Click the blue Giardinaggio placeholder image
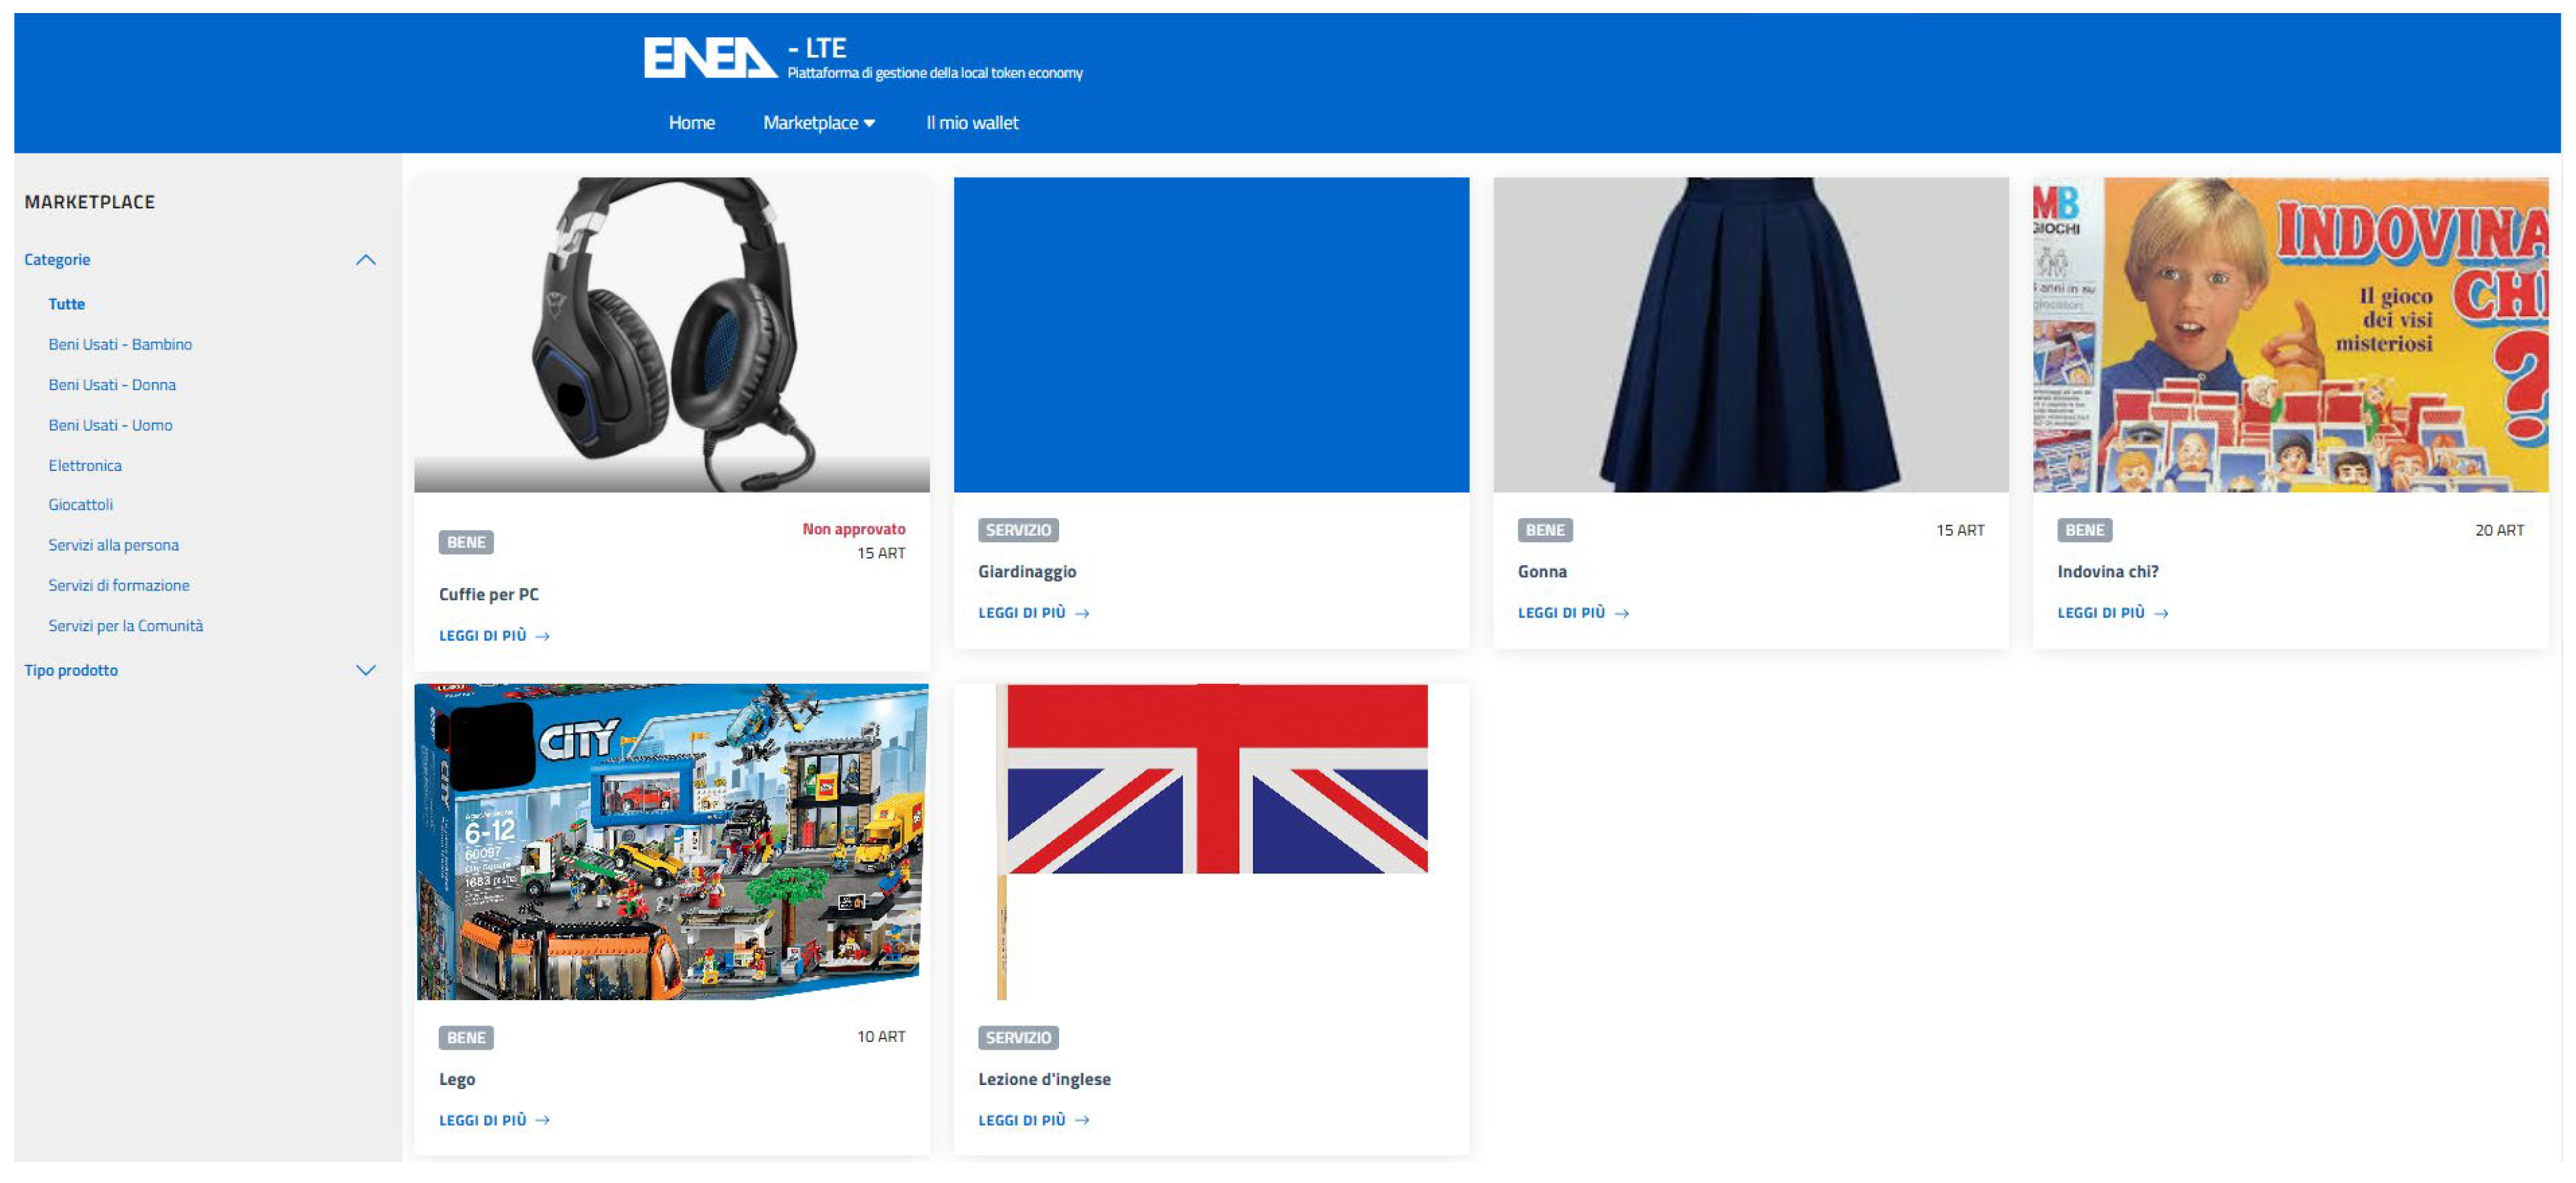 point(1211,335)
